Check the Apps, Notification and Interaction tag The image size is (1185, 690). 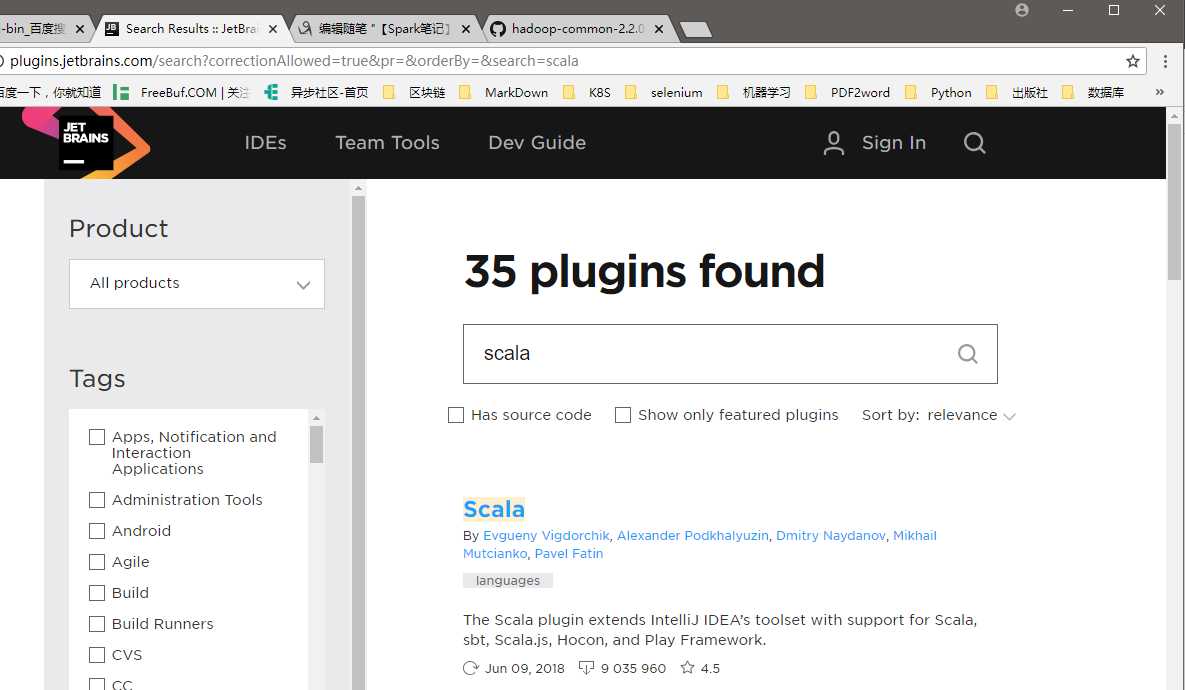pyautogui.click(x=97, y=437)
